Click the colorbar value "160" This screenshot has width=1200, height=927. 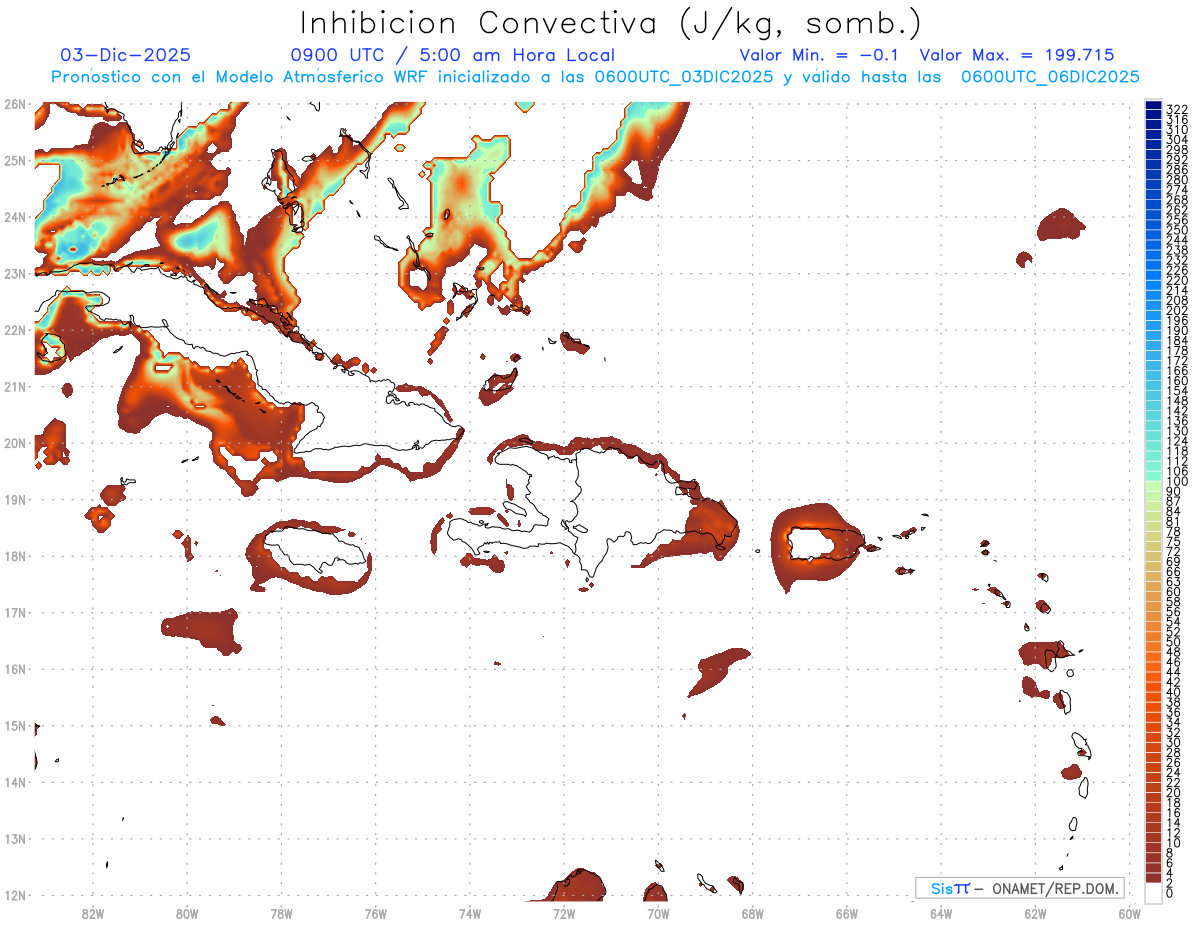click(x=1177, y=381)
